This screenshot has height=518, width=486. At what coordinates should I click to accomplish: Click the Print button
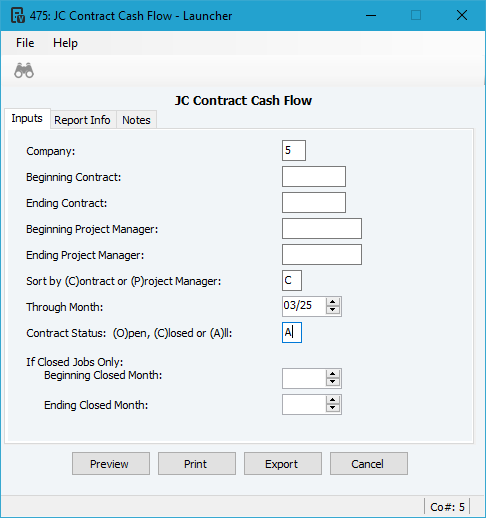tap(197, 463)
